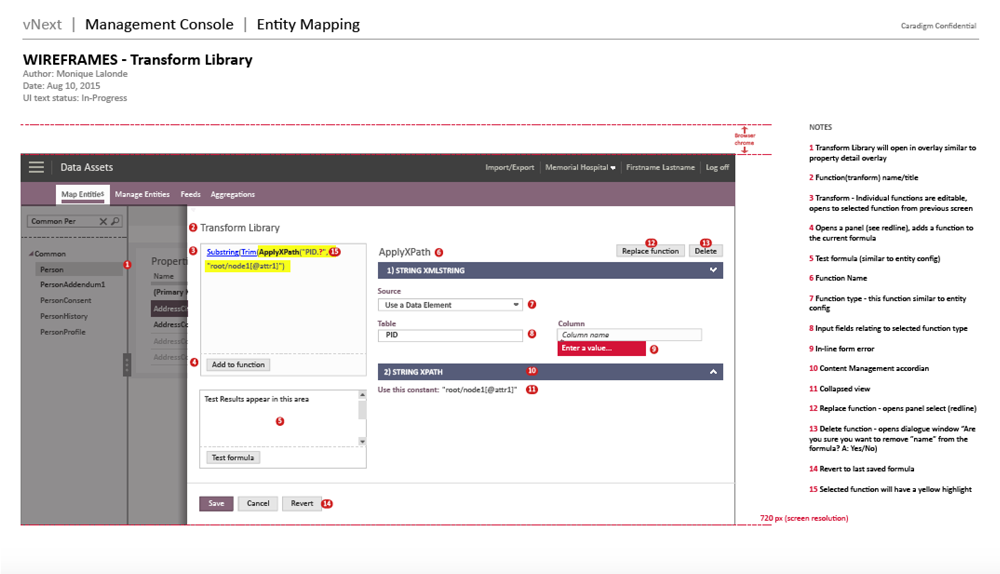
Task: Go to the Feeds tab
Action: [x=190, y=195]
